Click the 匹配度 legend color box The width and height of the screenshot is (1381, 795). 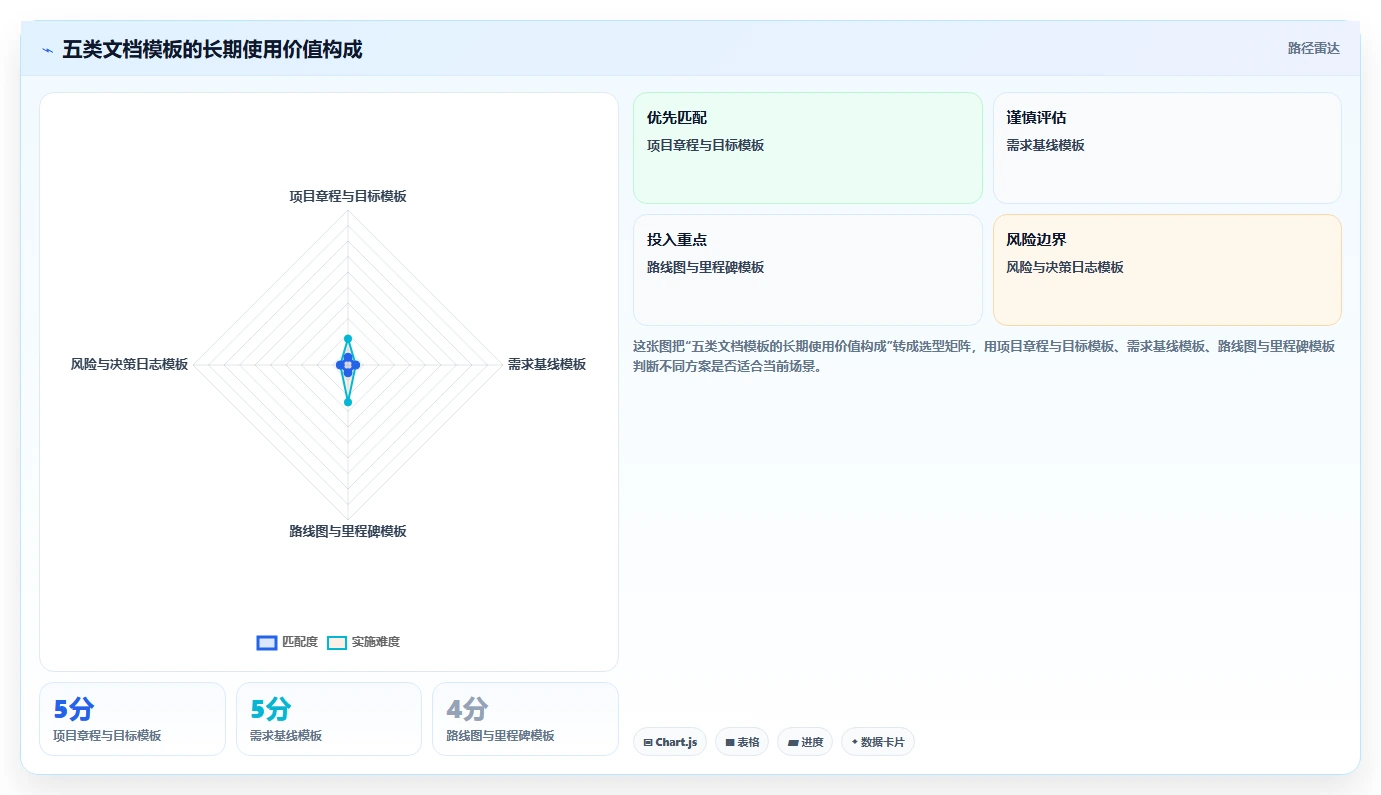point(267,643)
